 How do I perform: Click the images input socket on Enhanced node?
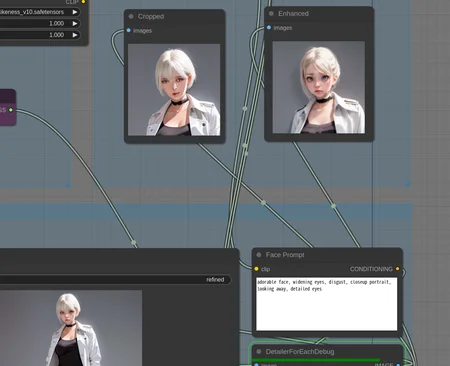pyautogui.click(x=269, y=28)
